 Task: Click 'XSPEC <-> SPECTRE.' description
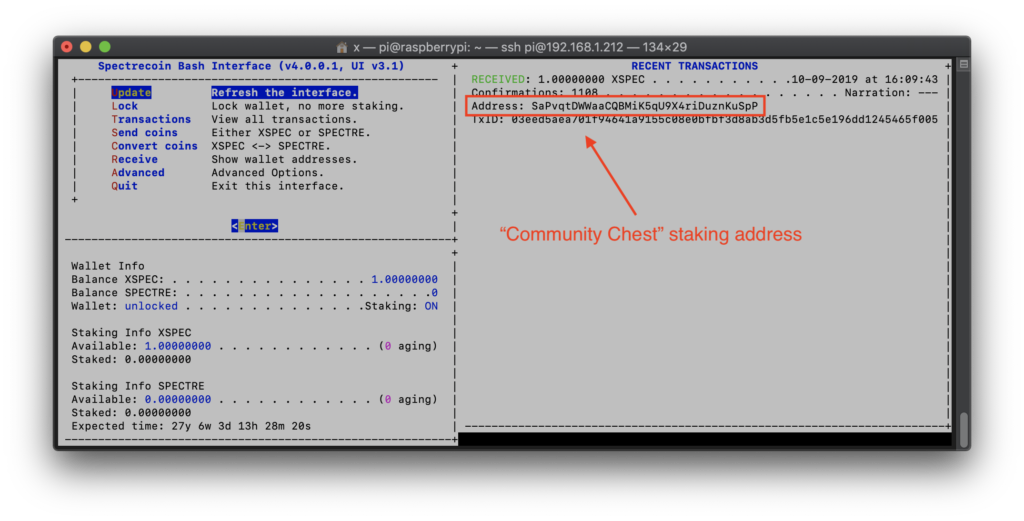(x=271, y=146)
